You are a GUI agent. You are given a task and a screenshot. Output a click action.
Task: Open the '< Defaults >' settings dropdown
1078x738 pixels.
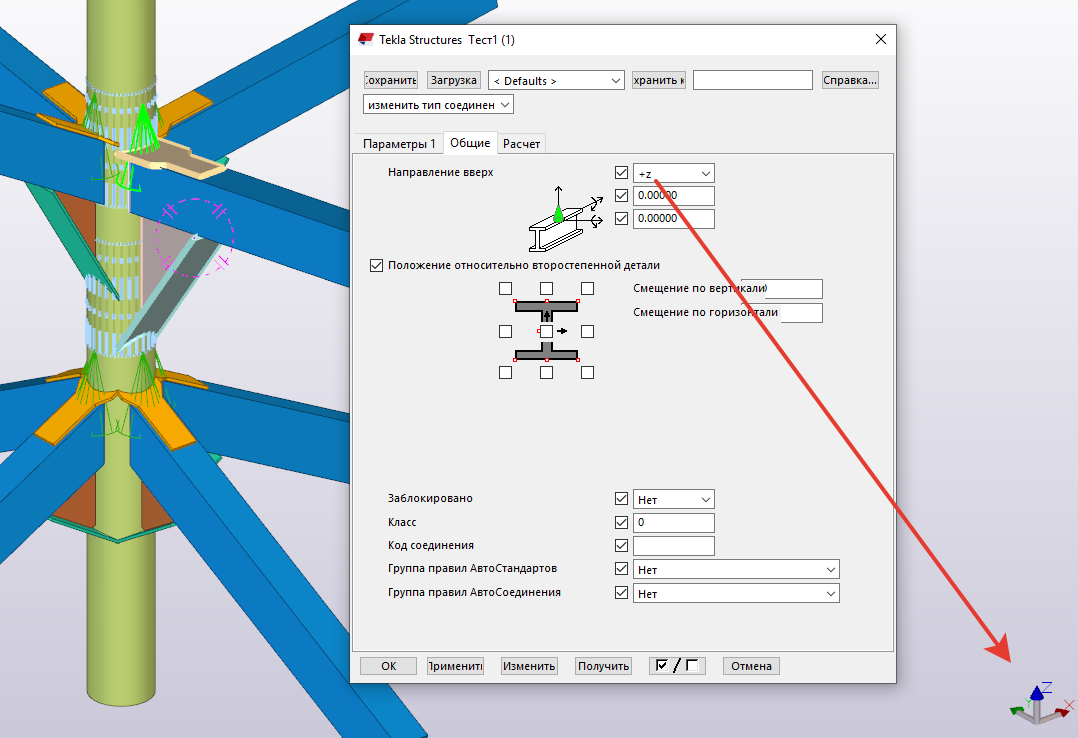(x=556, y=80)
